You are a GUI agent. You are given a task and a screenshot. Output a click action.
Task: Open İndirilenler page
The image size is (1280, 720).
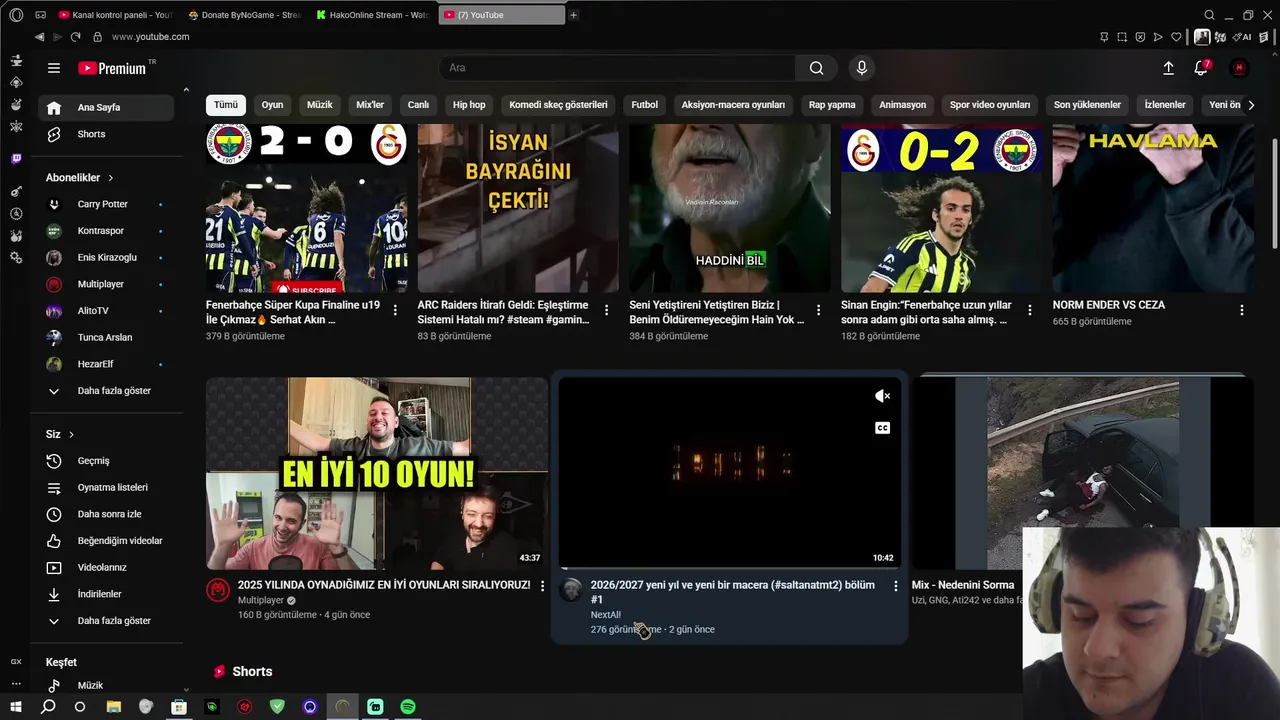click(108, 594)
